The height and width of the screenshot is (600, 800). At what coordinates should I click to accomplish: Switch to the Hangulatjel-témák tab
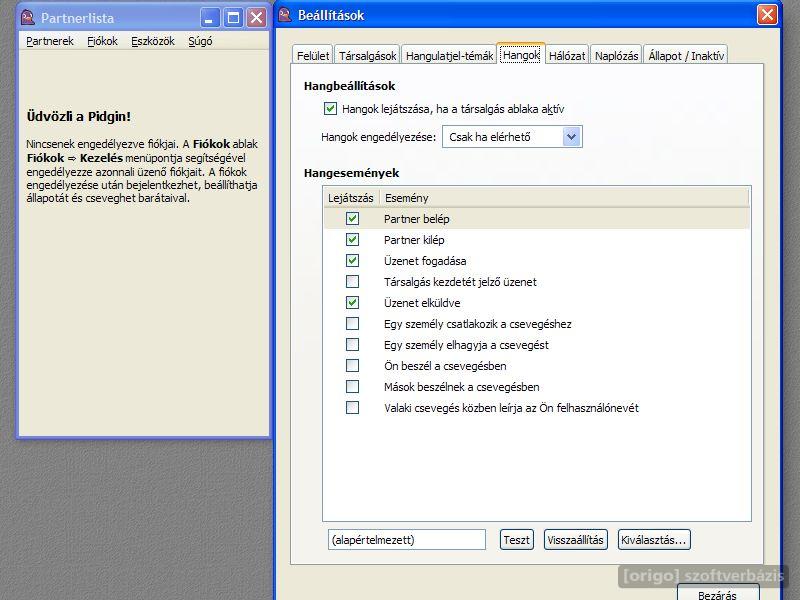449,56
